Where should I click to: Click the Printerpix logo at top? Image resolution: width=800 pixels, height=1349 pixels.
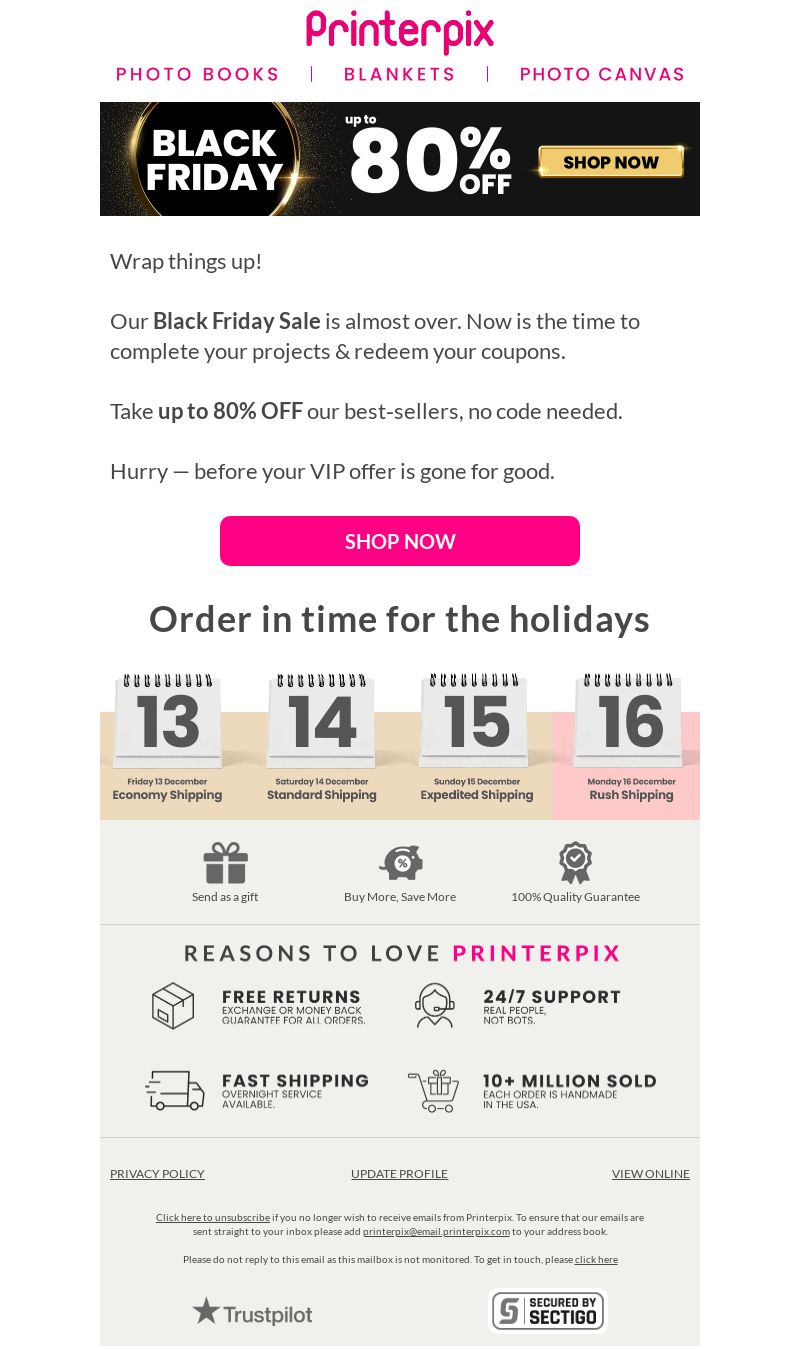click(400, 32)
